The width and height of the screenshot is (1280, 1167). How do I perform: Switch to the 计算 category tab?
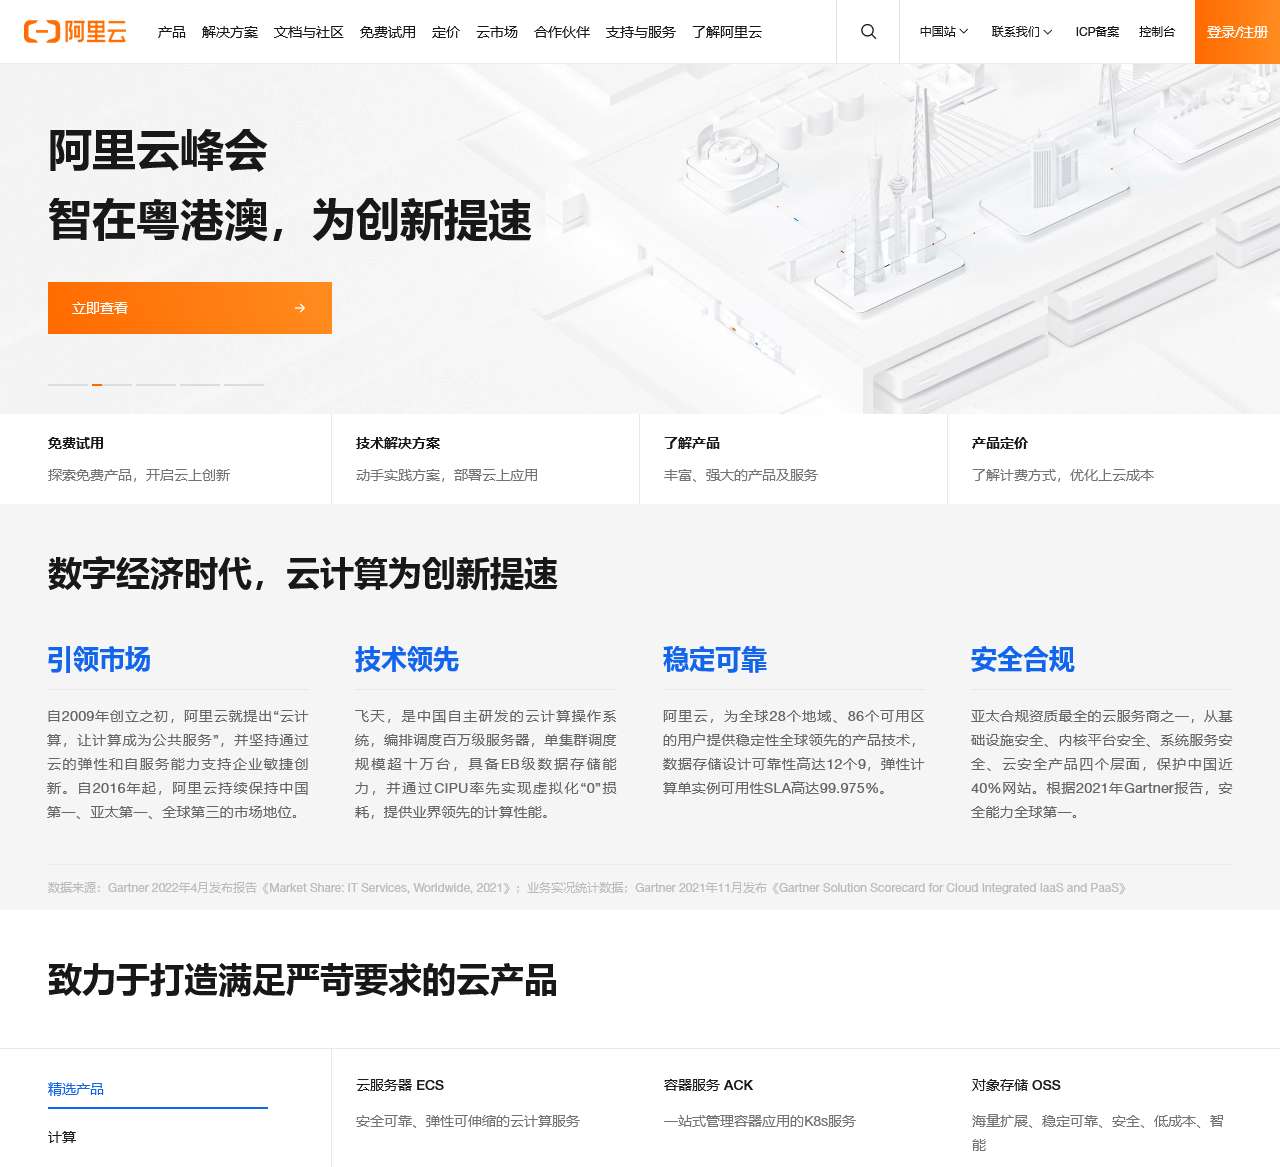click(x=62, y=1137)
